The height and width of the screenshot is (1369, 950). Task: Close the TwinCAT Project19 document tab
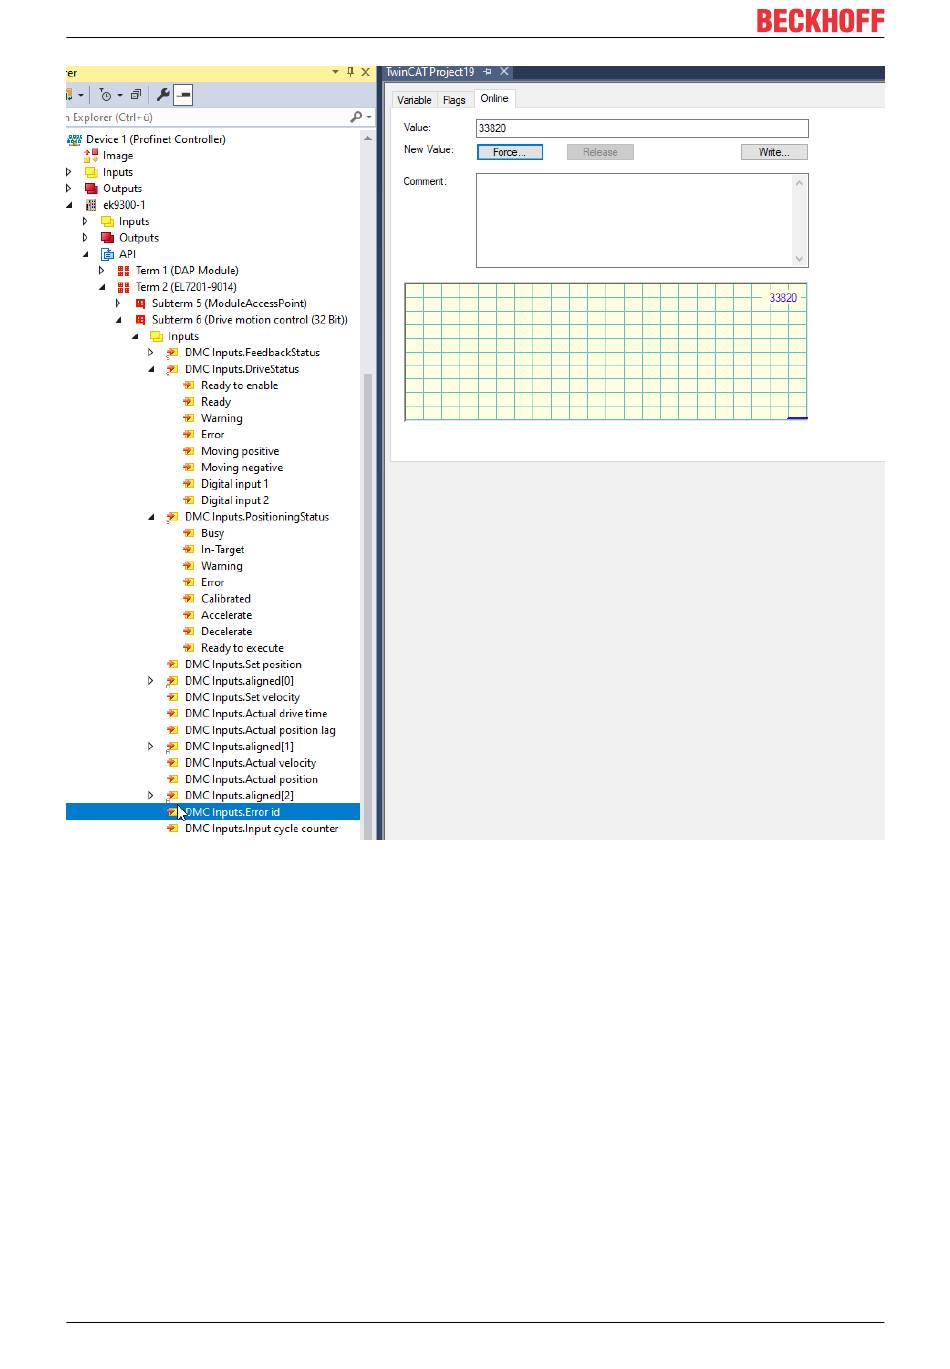click(x=505, y=72)
